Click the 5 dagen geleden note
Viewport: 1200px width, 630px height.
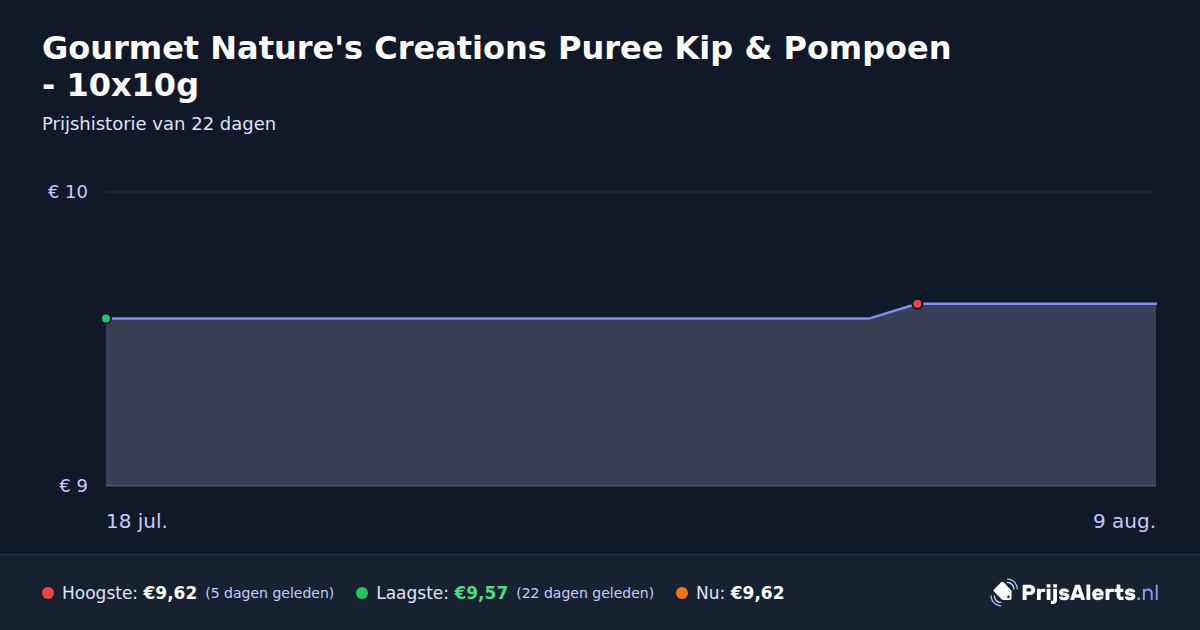pos(270,594)
